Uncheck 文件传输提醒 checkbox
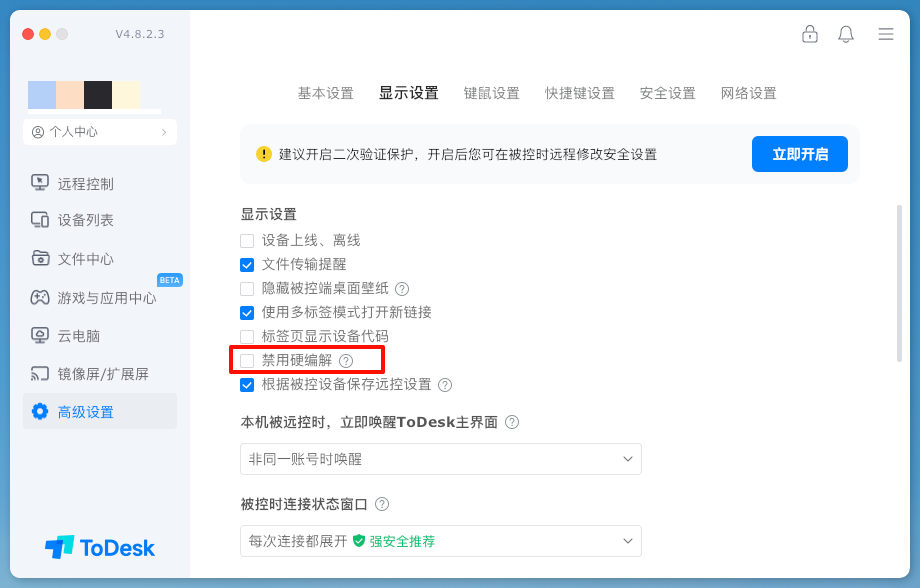This screenshot has width=920, height=588. (x=247, y=265)
